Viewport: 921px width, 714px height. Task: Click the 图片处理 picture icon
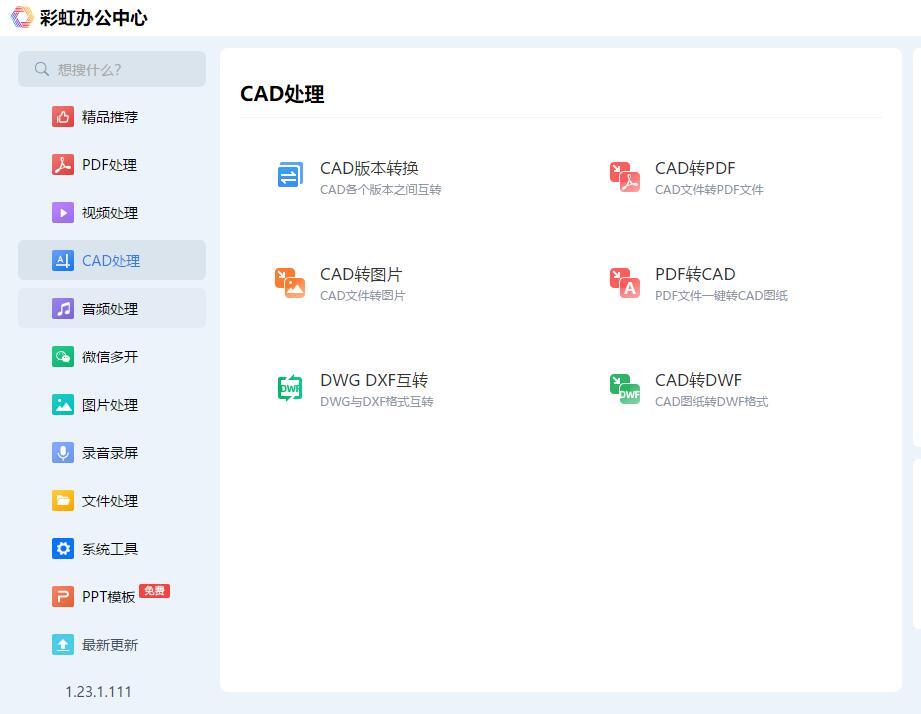[63, 405]
